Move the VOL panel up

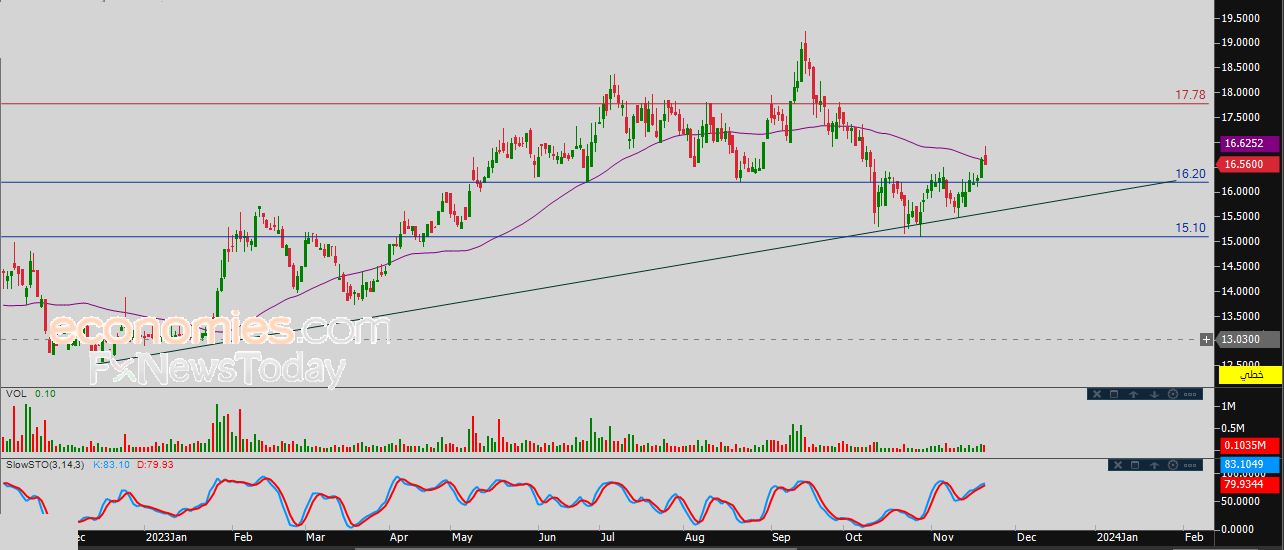[1134, 394]
